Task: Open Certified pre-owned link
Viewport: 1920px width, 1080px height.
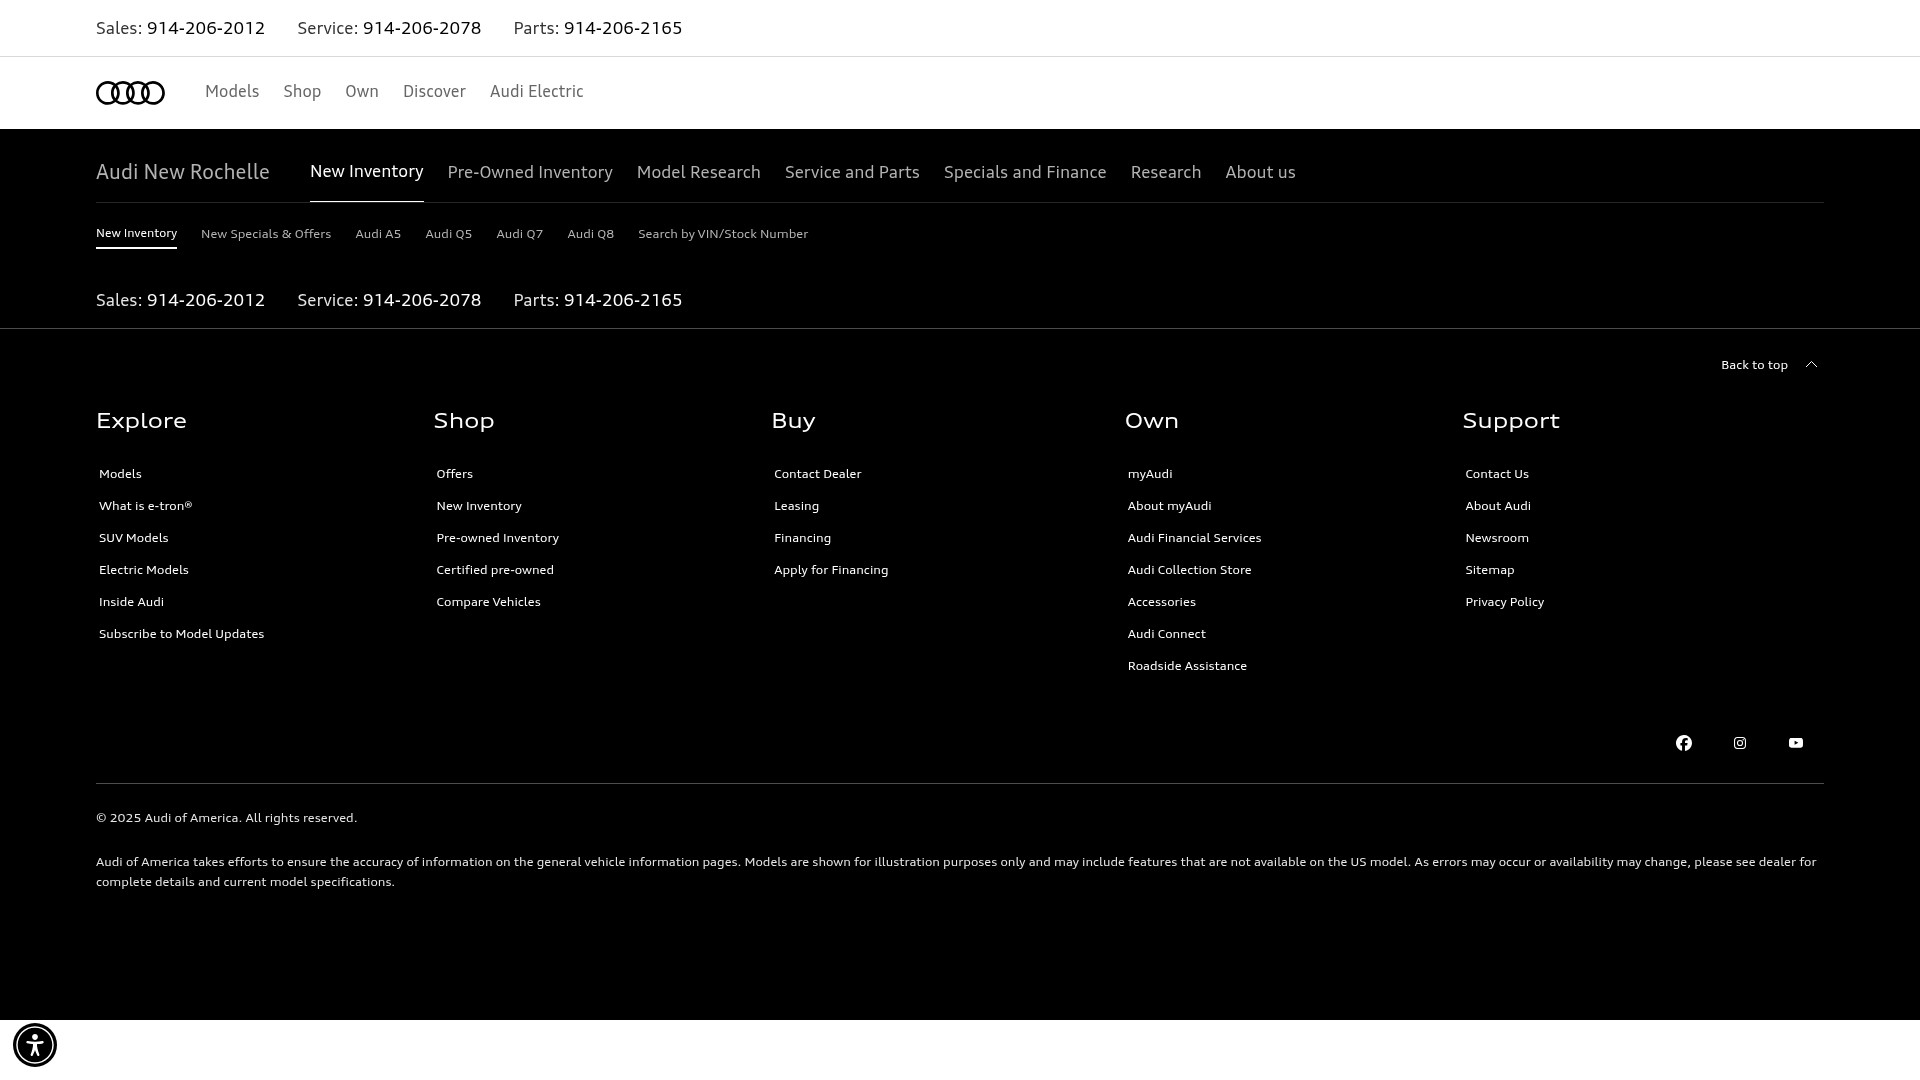Action: 494,570
